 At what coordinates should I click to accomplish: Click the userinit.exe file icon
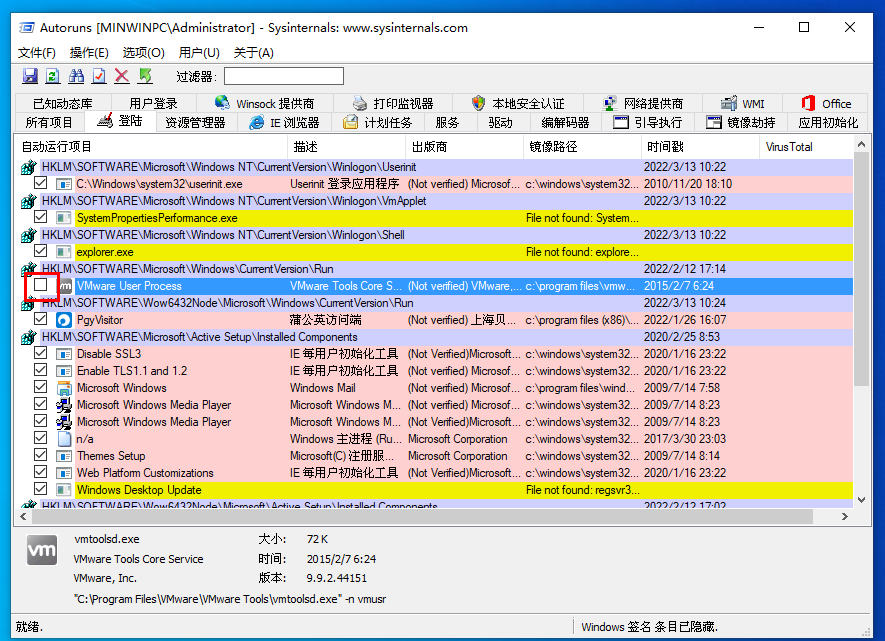point(64,184)
